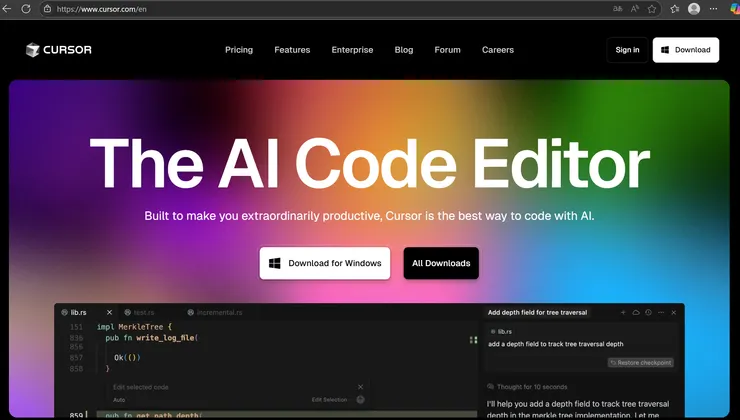
Task: Close the chat panel
Action: point(673,312)
